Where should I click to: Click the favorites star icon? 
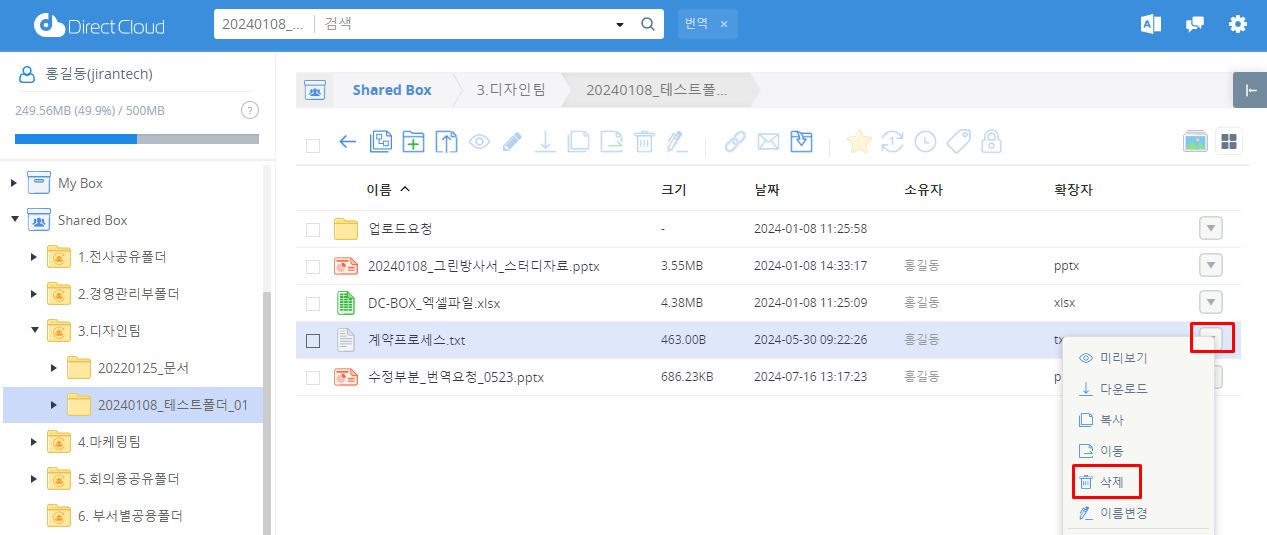coord(858,142)
